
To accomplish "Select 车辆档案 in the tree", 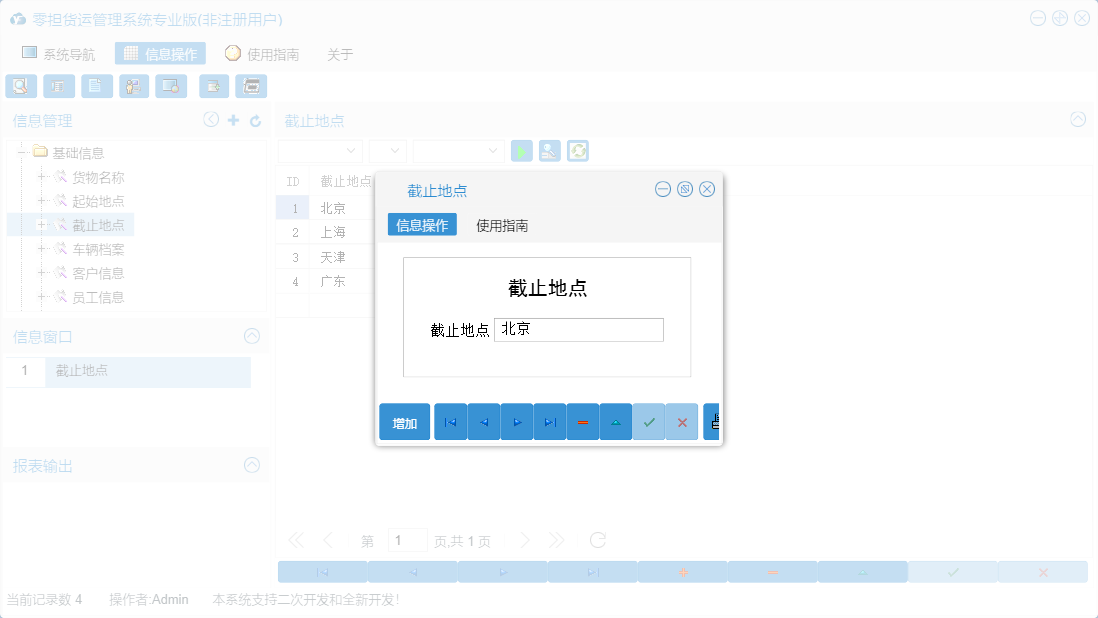I will pyautogui.click(x=98, y=248).
